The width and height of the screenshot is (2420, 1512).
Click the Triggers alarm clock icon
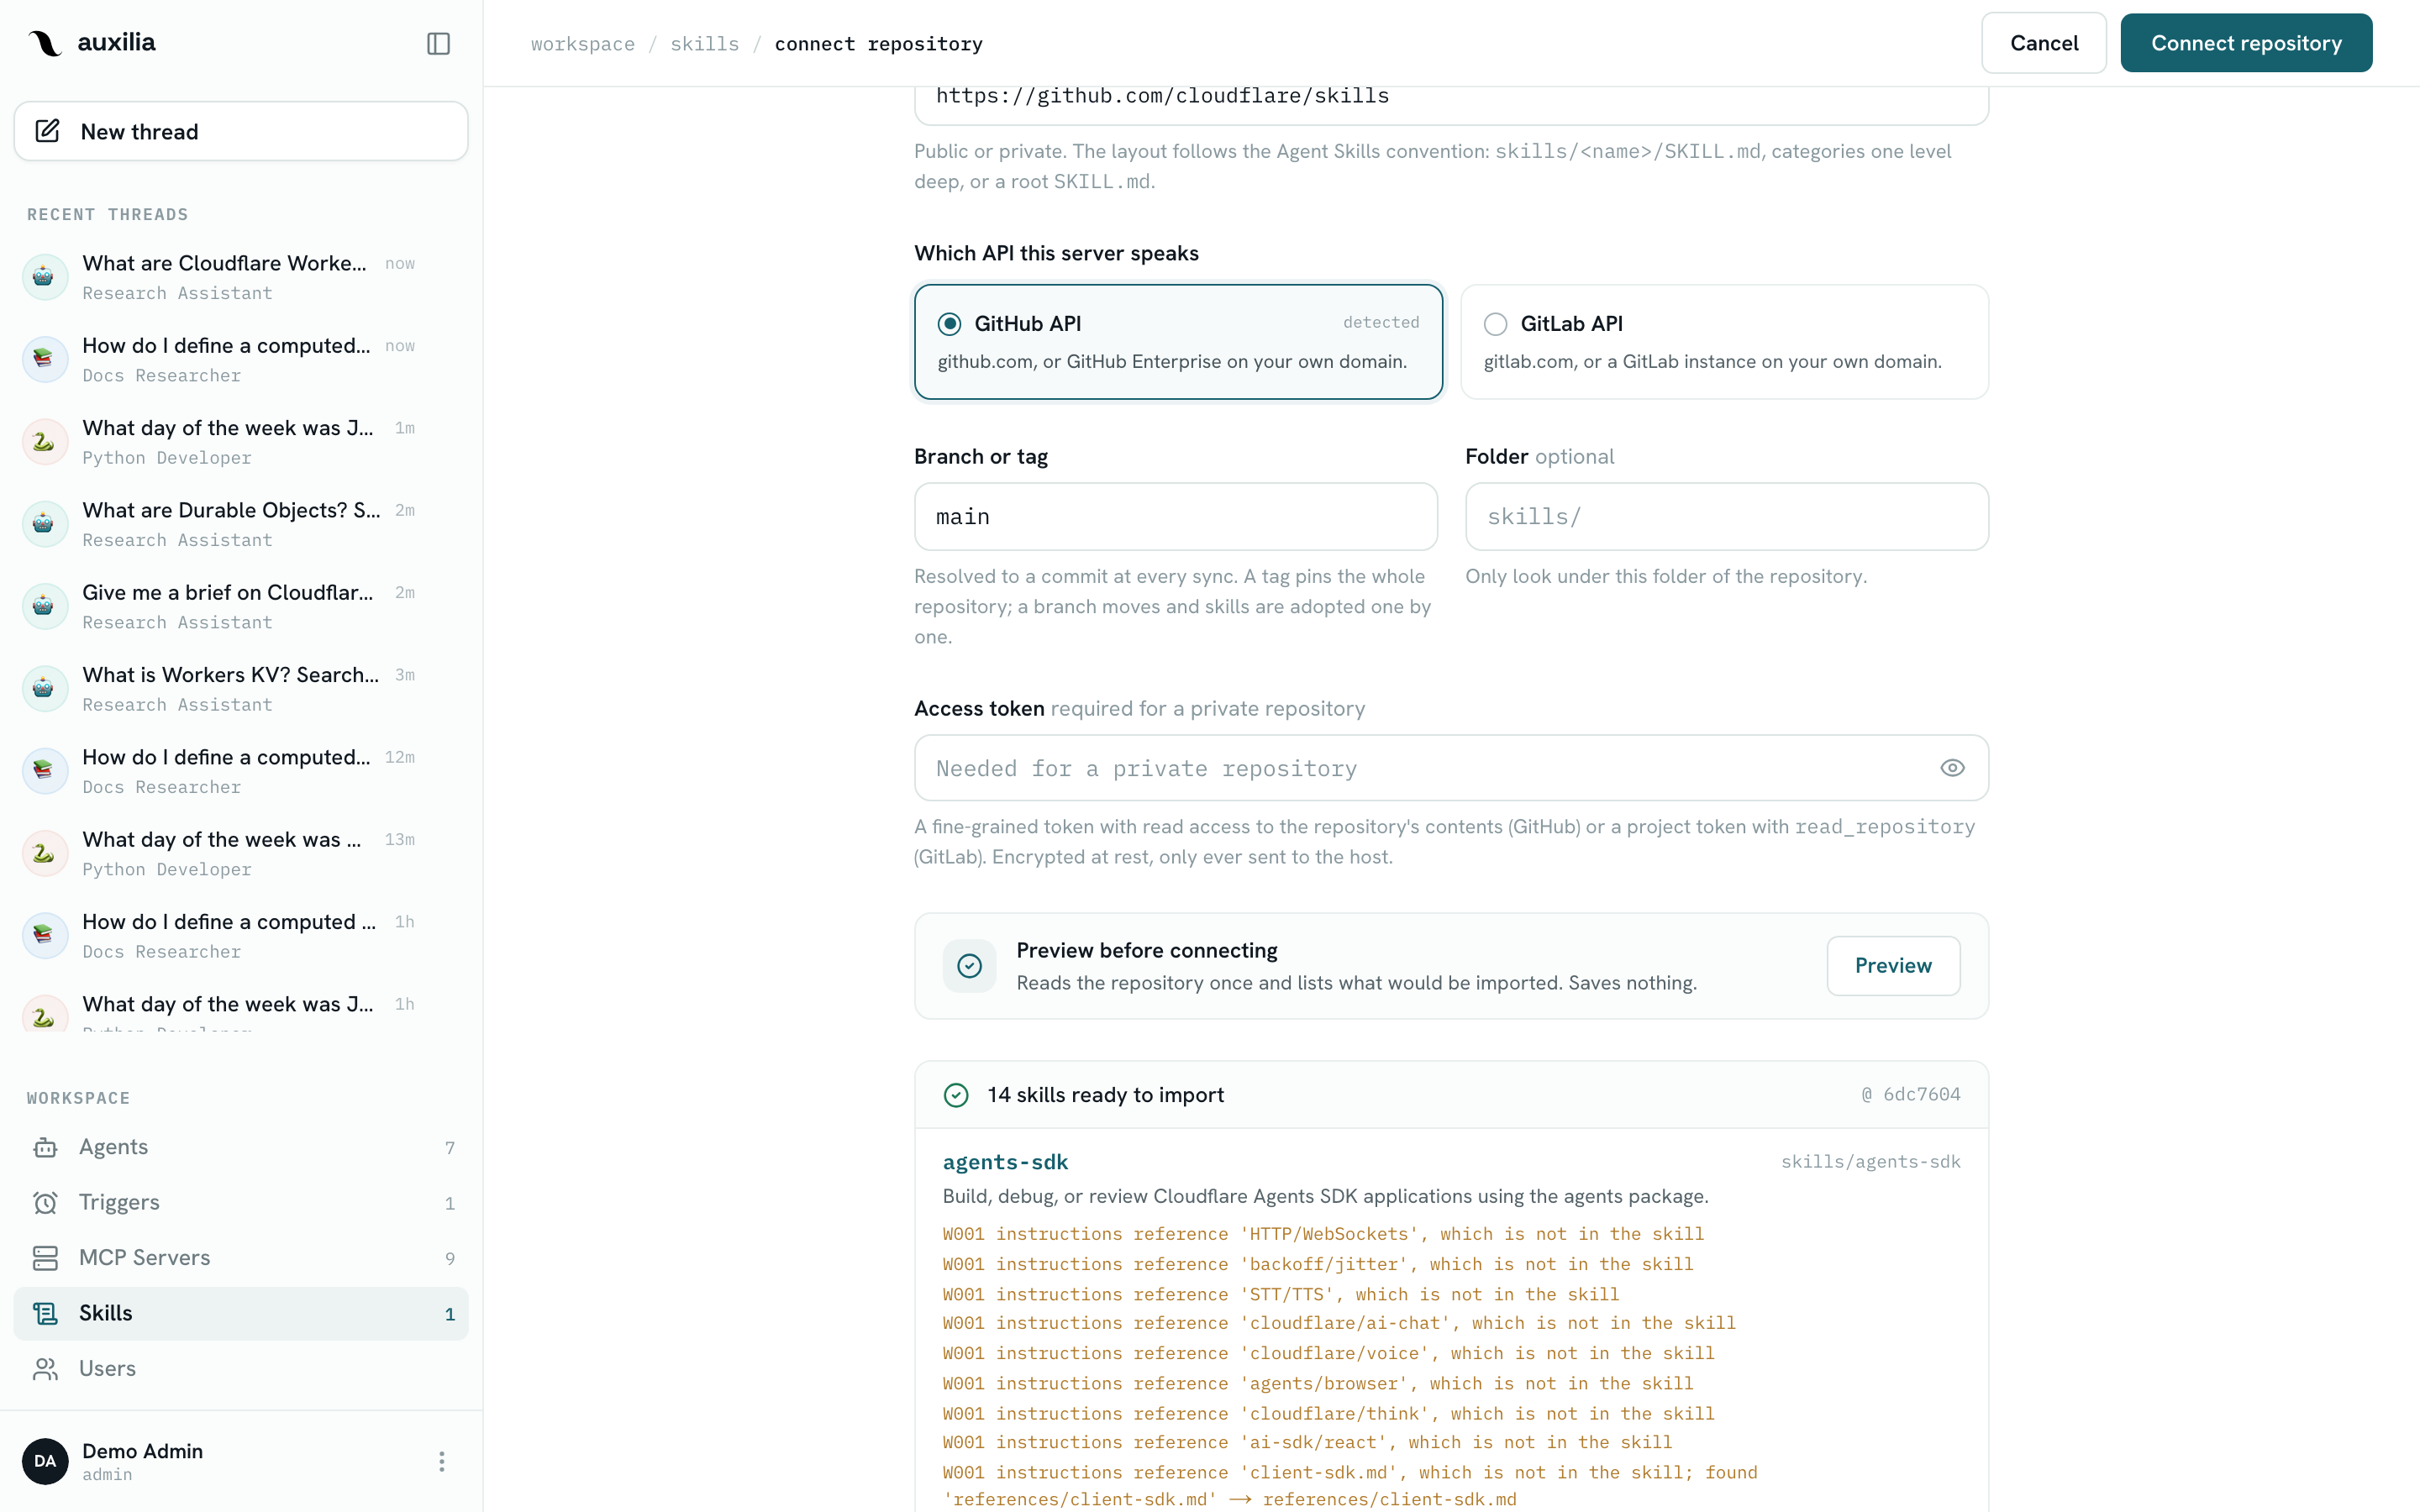(45, 1202)
